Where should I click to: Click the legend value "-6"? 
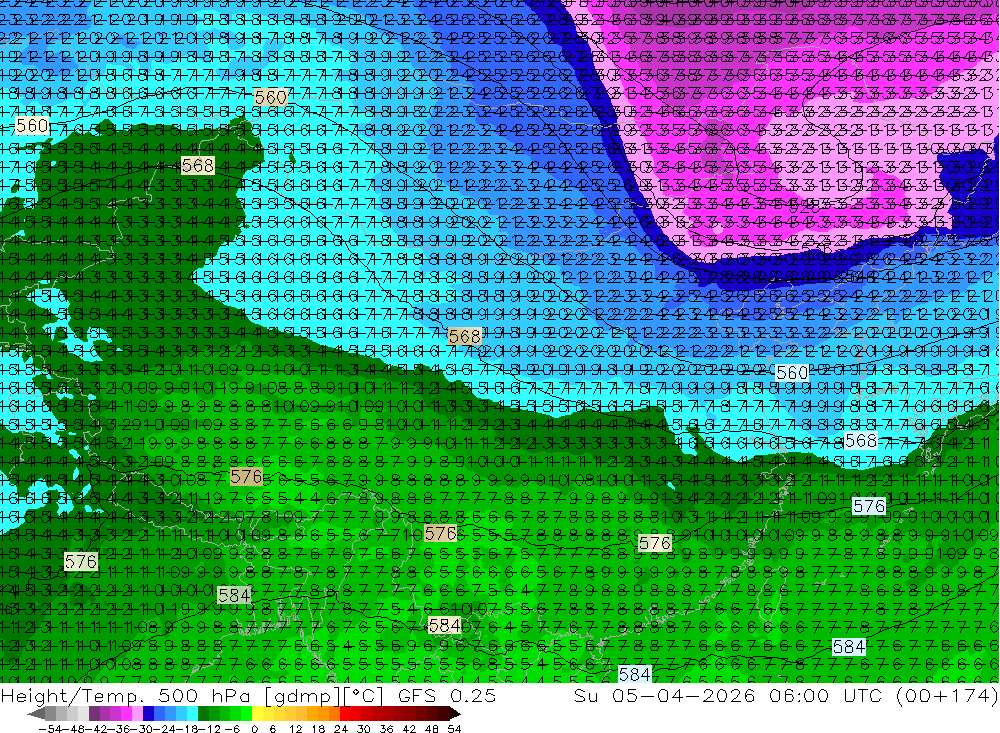coord(232,729)
